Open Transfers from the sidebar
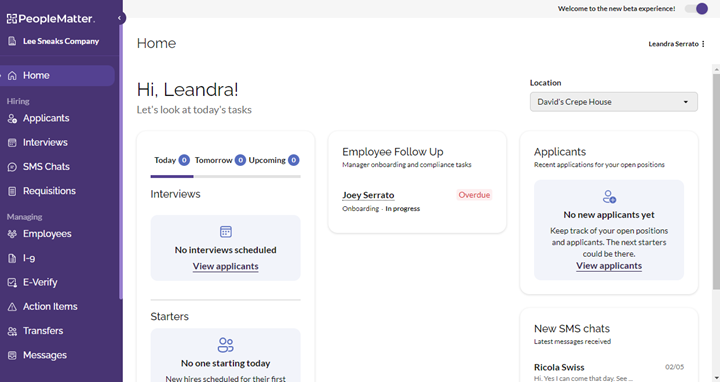This screenshot has height=382, width=720. 43,331
